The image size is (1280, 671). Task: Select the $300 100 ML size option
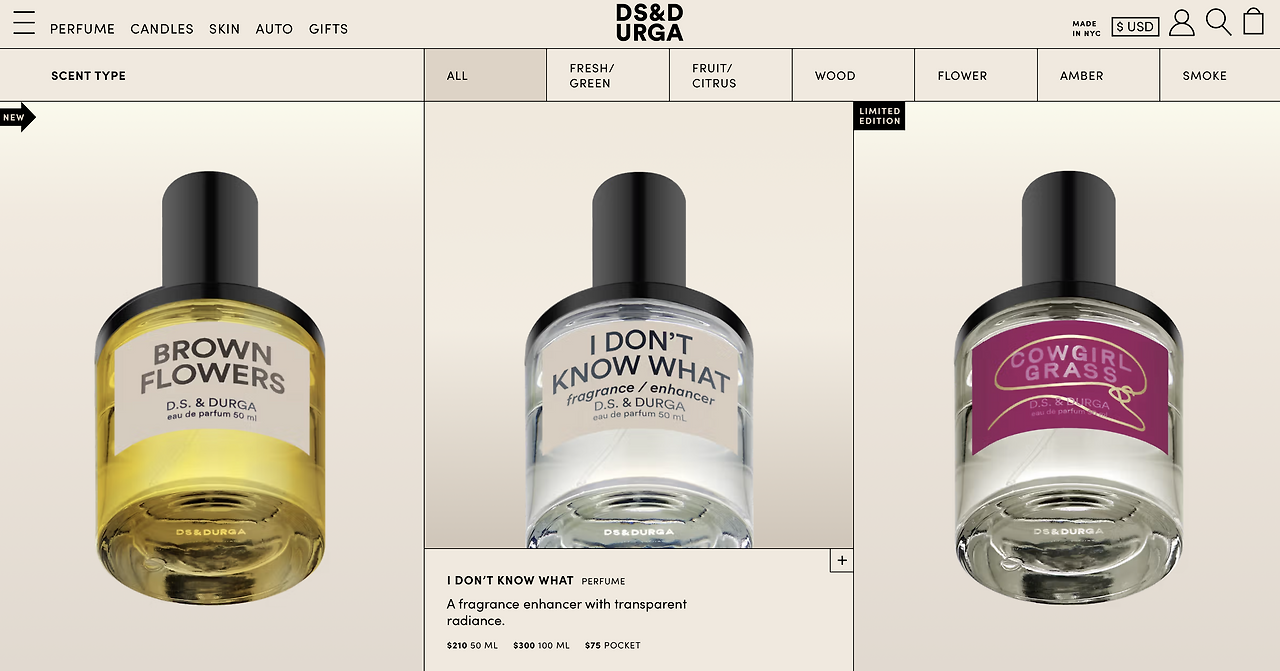[541, 646]
